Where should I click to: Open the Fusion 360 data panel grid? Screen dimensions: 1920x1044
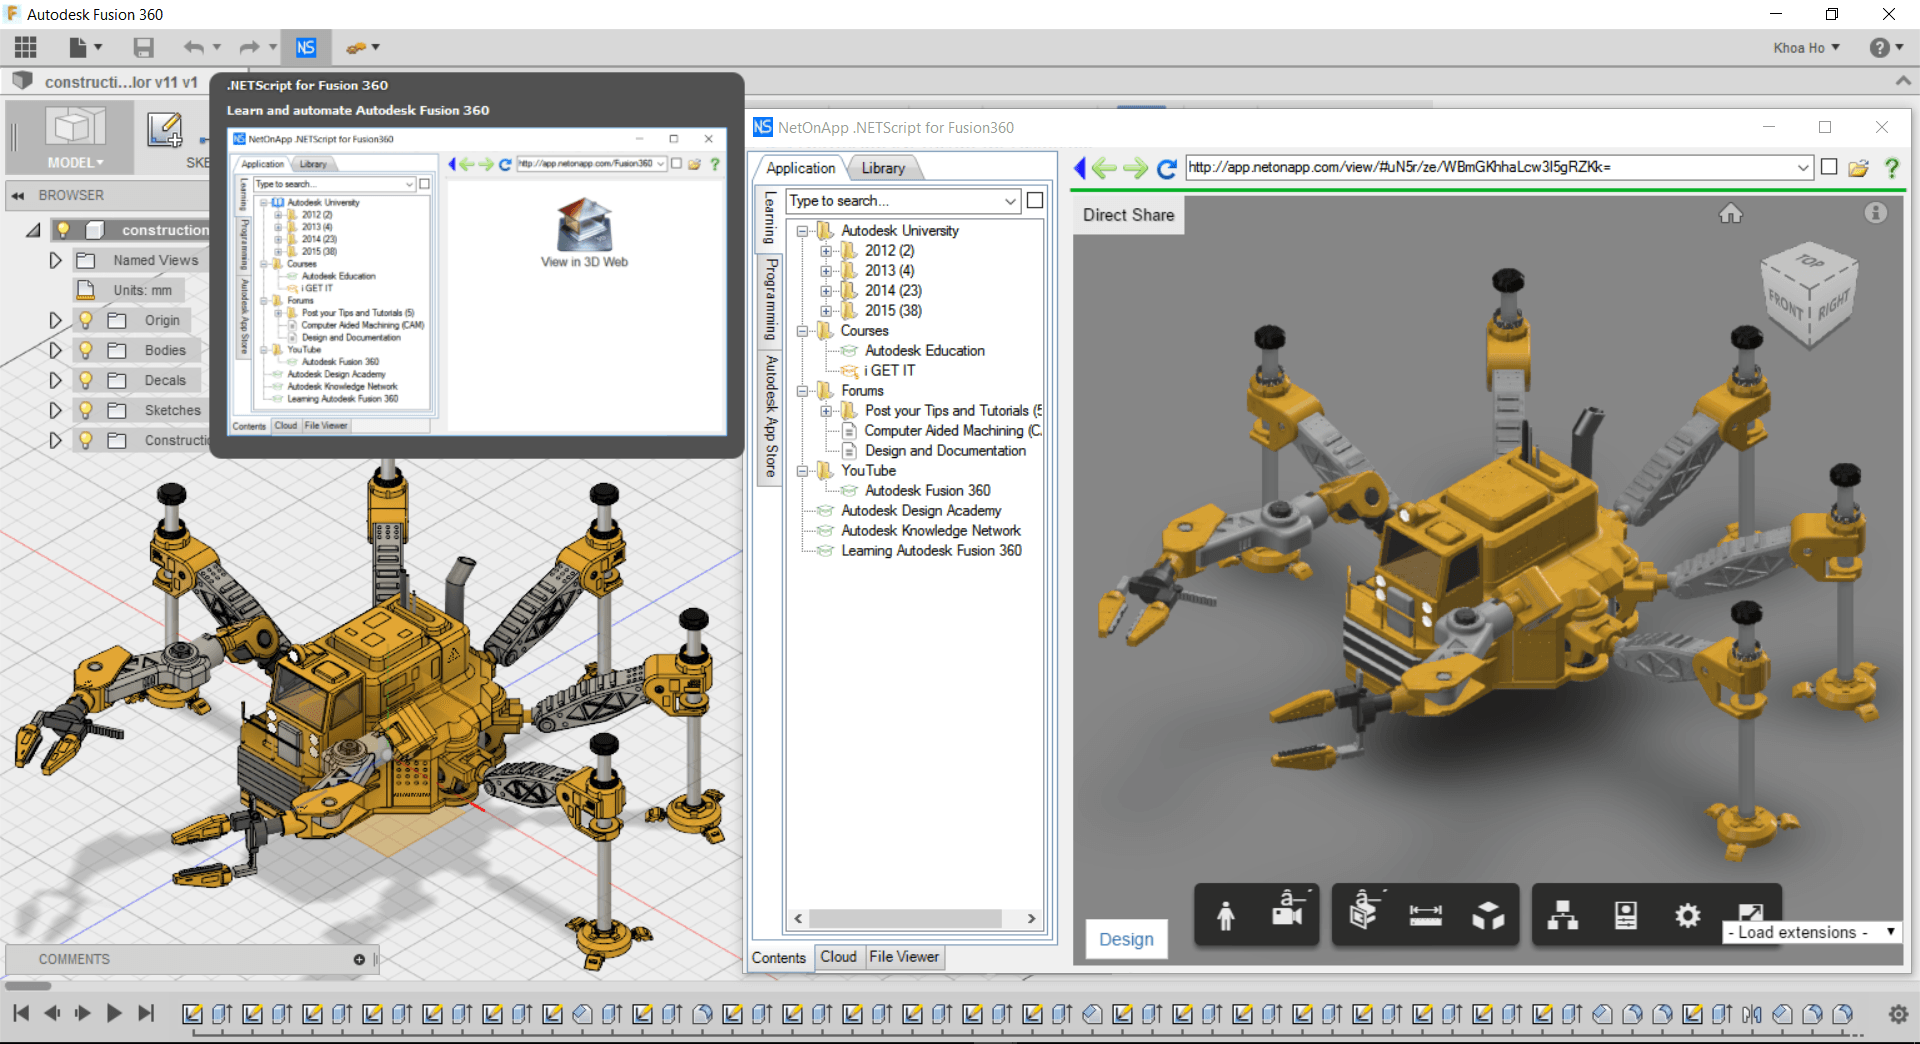[x=26, y=47]
